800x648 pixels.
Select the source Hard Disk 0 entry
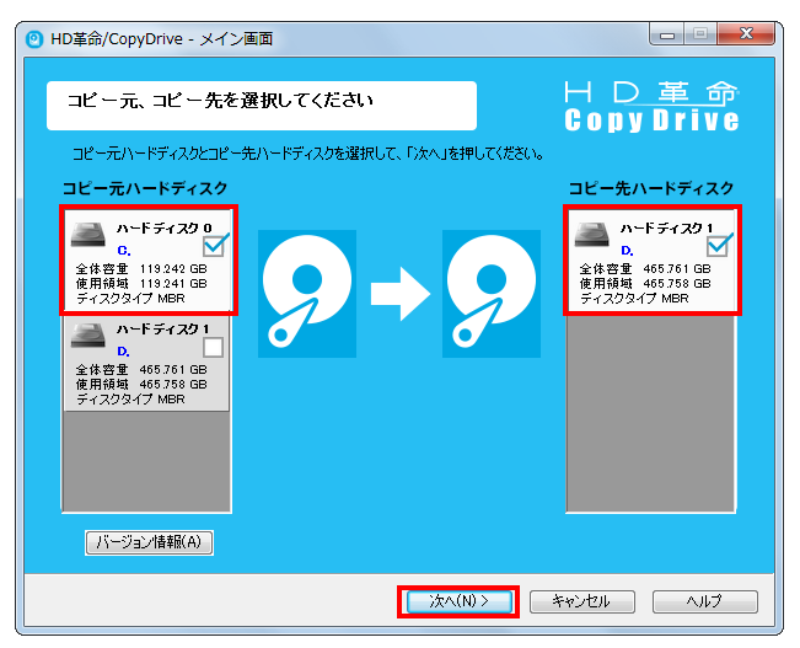pos(148,260)
